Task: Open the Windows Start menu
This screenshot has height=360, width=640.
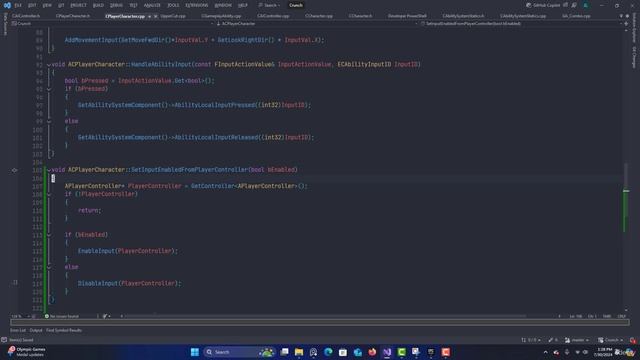Action: 195,352
